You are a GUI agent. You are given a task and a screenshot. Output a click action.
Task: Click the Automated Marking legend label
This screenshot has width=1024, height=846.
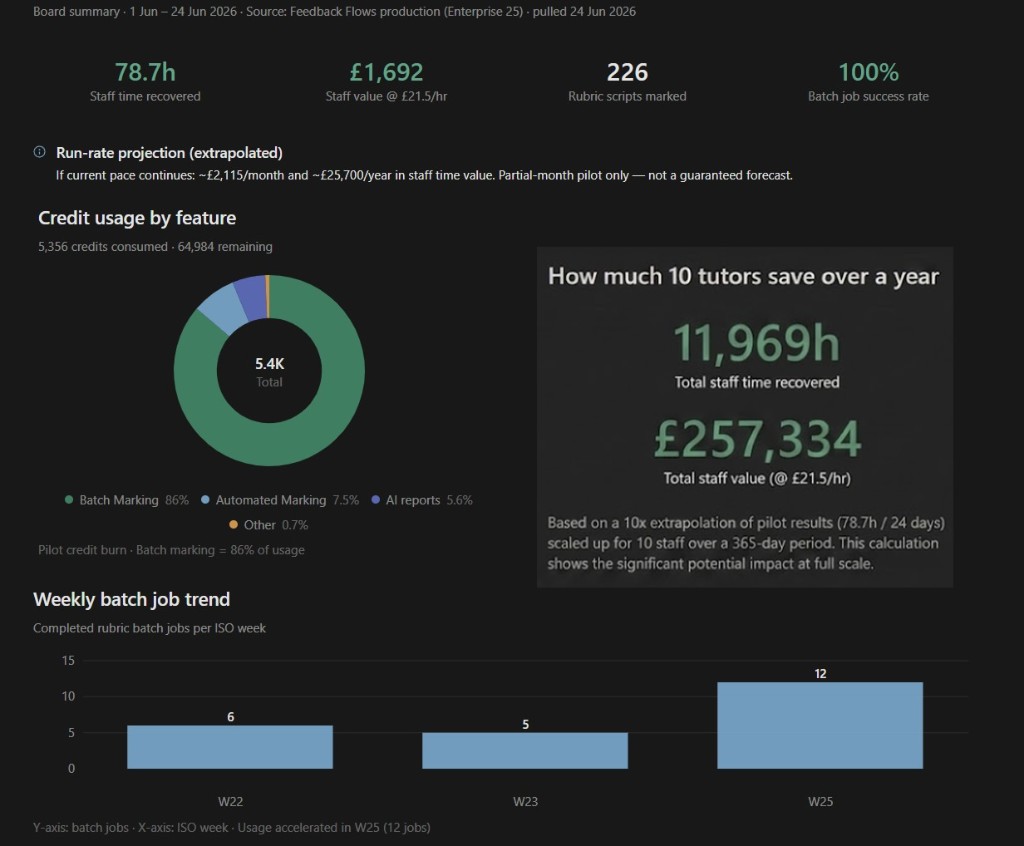point(270,500)
